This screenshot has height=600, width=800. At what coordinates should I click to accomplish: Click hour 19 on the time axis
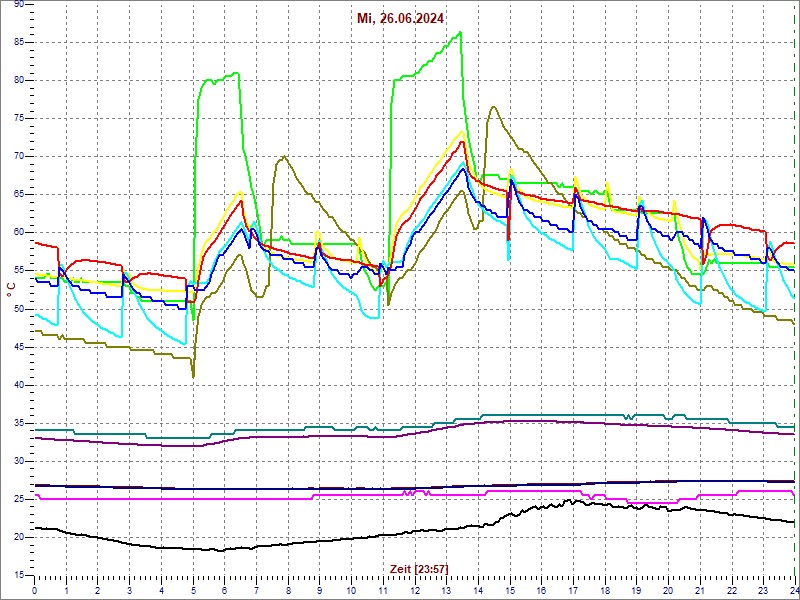pos(636,589)
